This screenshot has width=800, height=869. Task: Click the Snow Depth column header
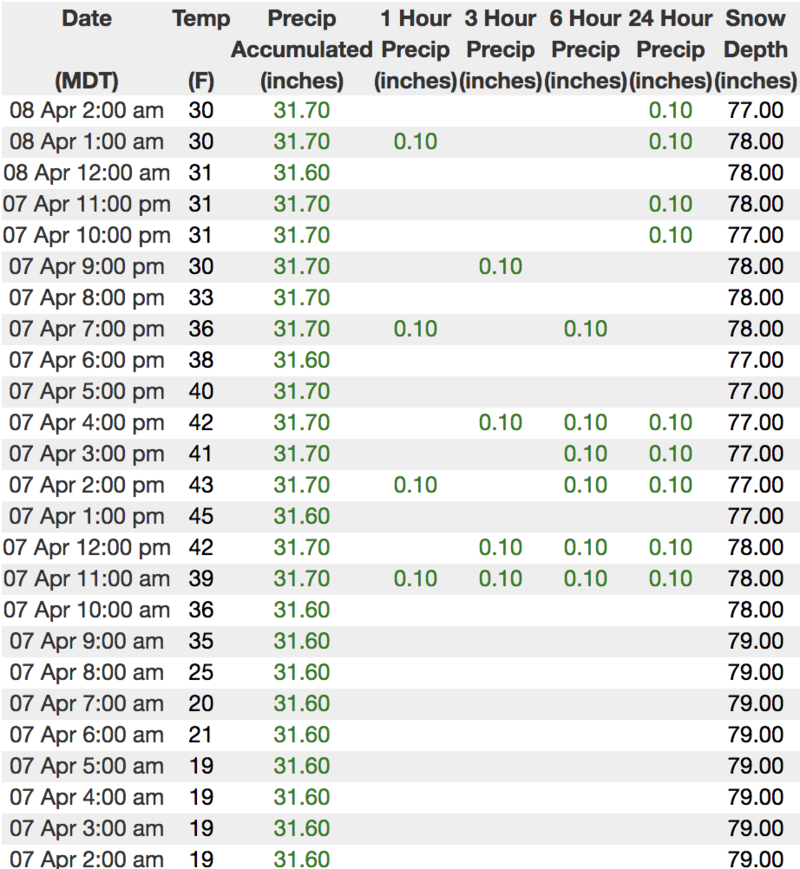[755, 49]
